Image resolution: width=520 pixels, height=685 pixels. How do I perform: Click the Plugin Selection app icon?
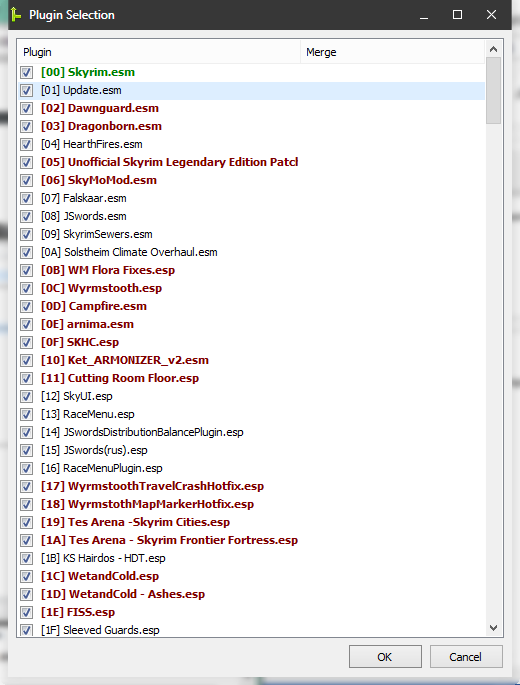tap(15, 14)
